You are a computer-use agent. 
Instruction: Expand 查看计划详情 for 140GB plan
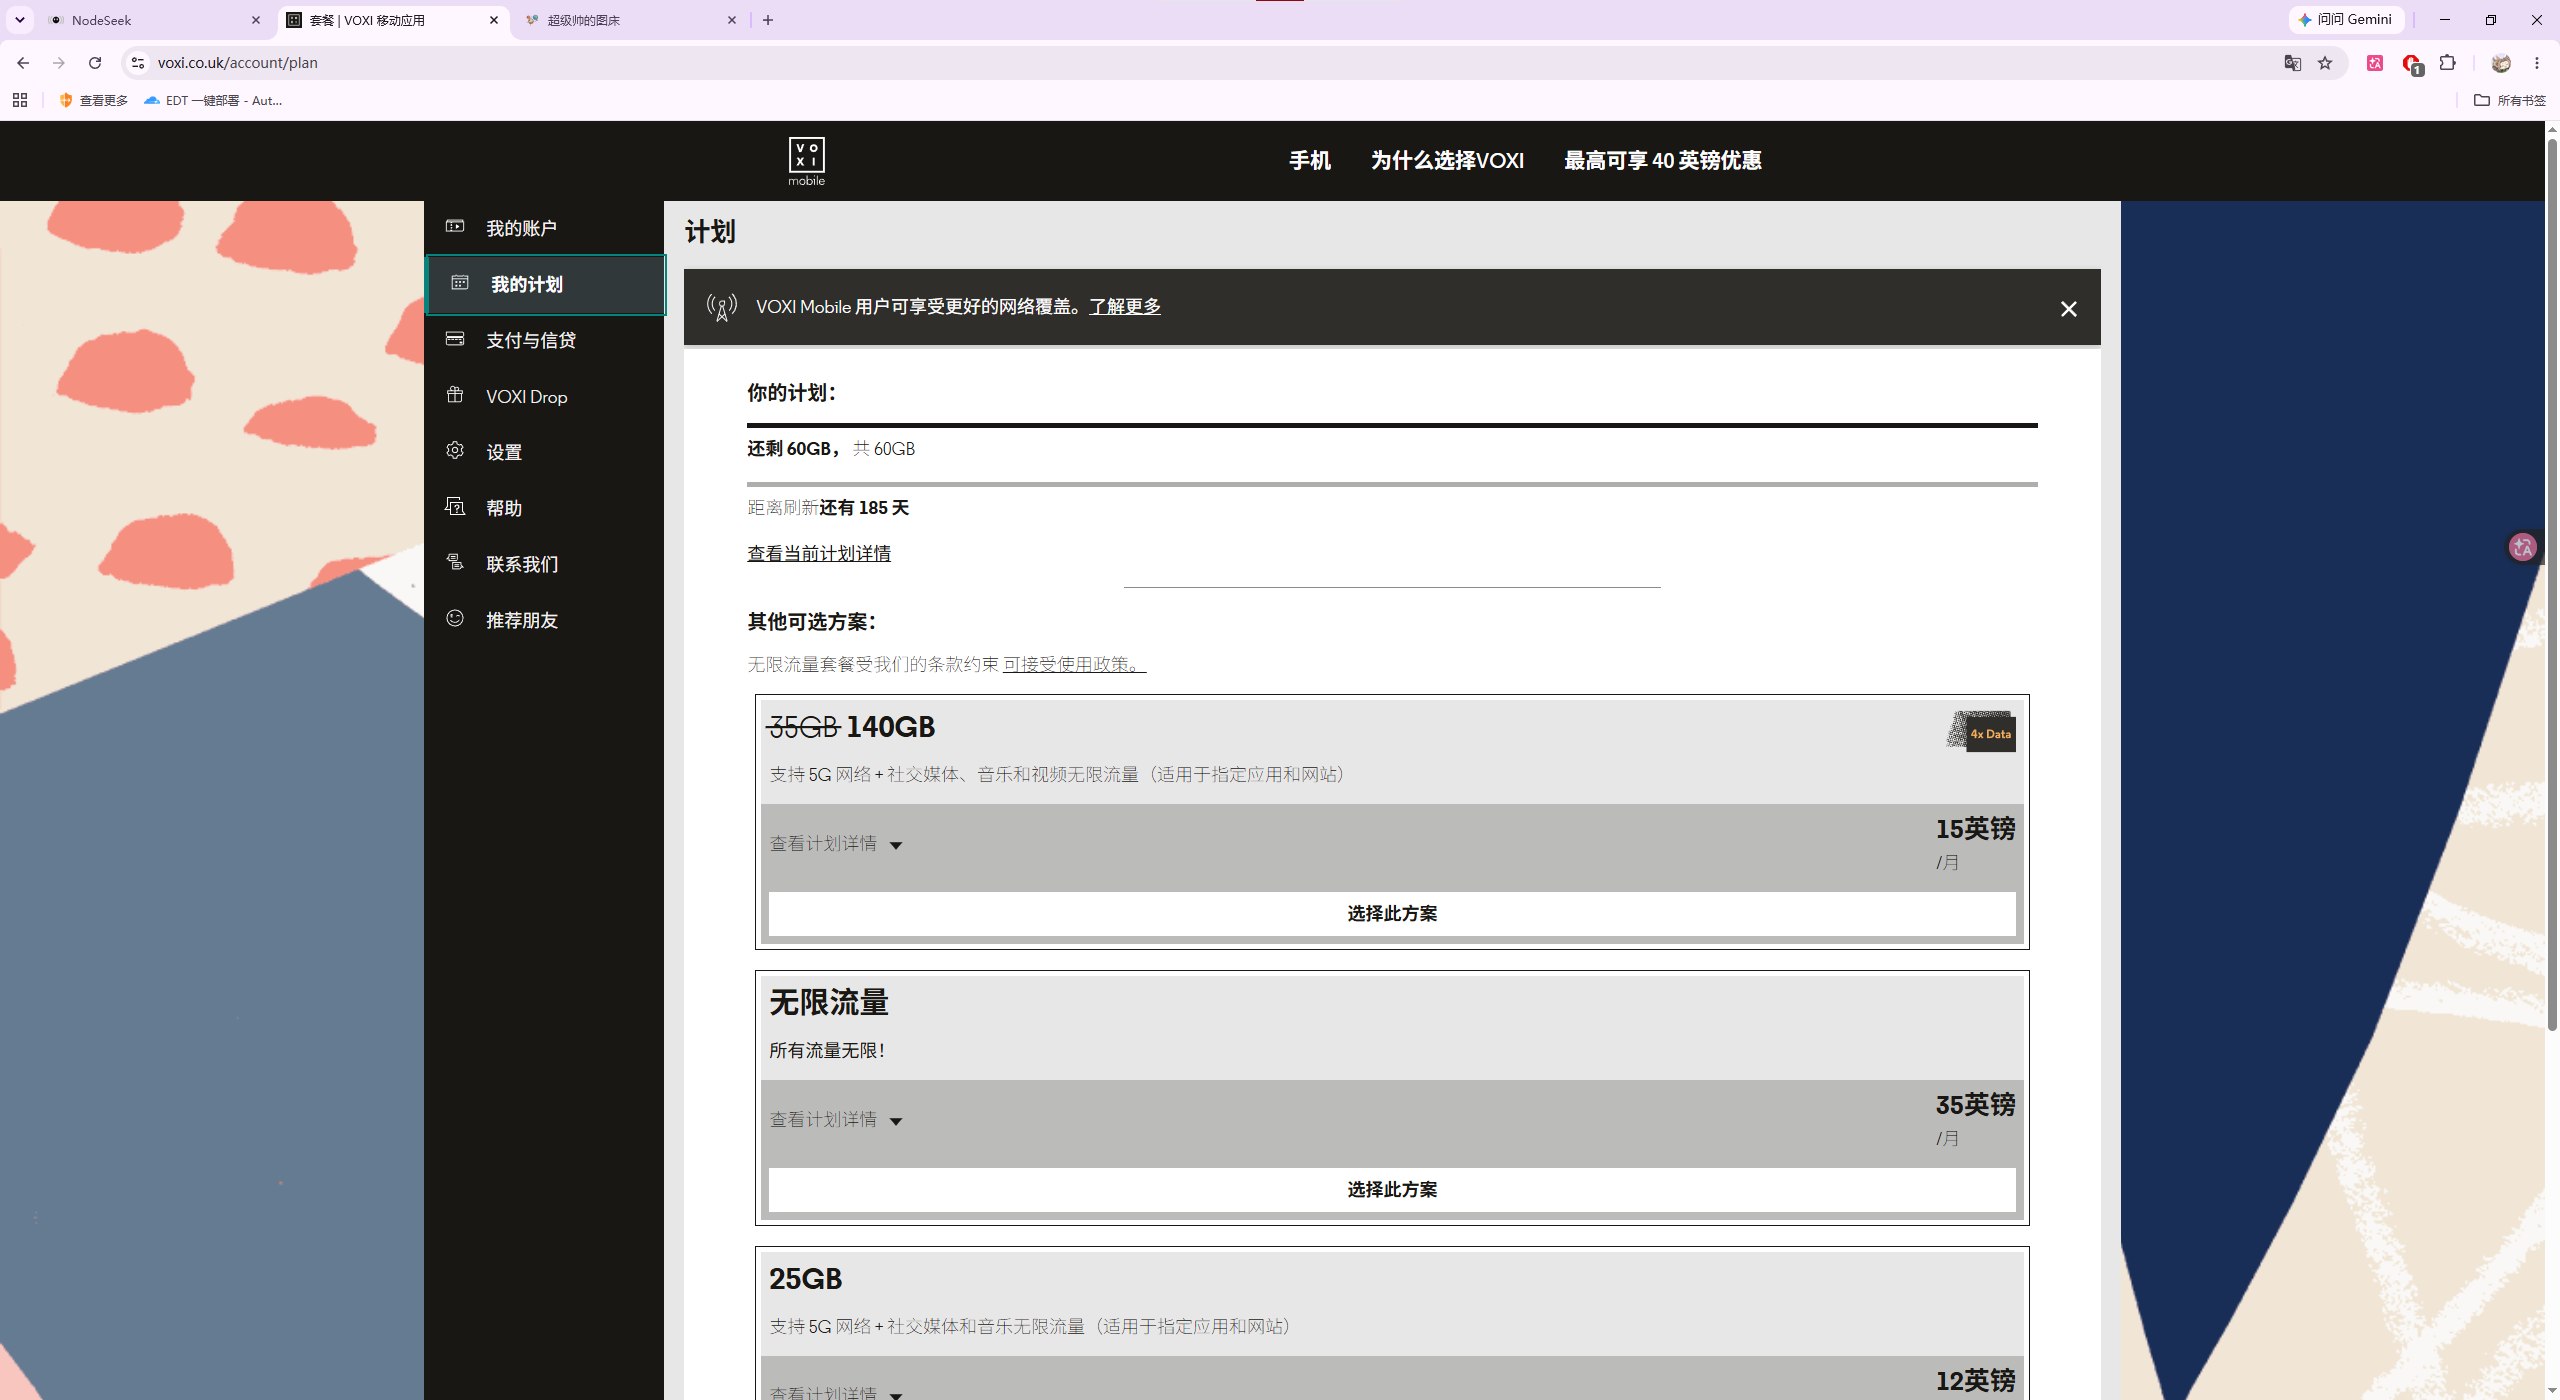(x=836, y=844)
